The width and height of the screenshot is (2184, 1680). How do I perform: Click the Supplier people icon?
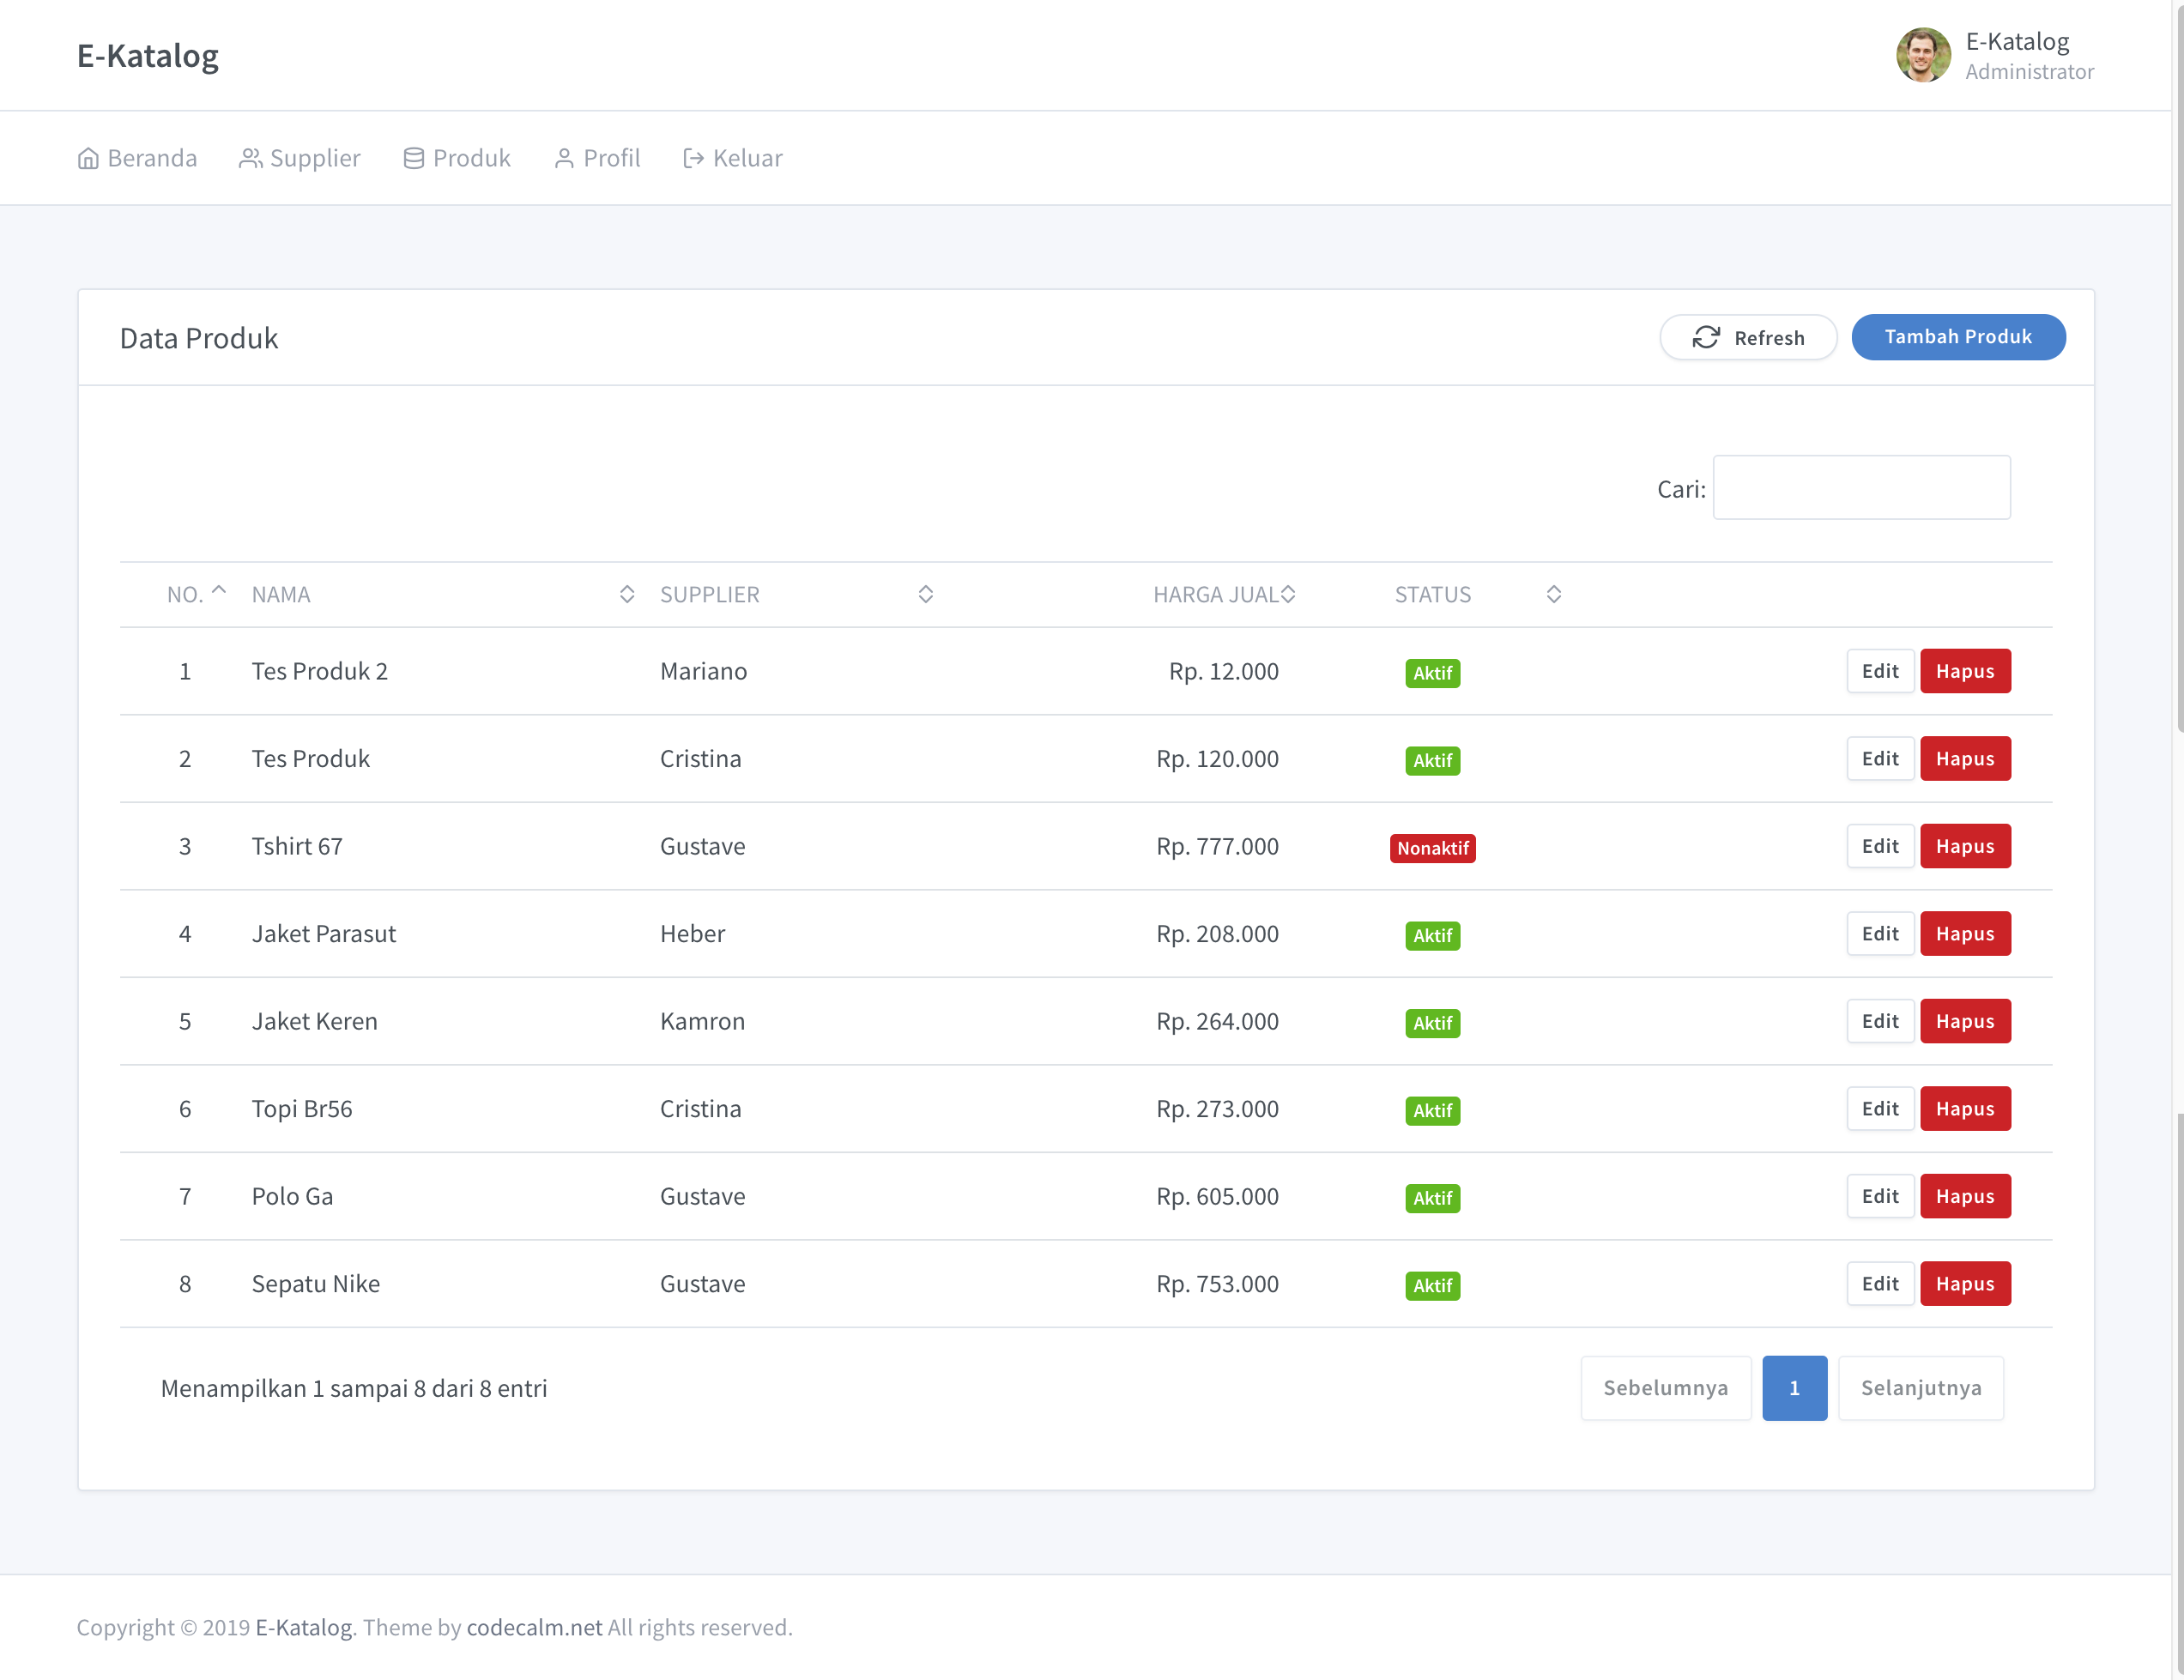[x=250, y=158]
